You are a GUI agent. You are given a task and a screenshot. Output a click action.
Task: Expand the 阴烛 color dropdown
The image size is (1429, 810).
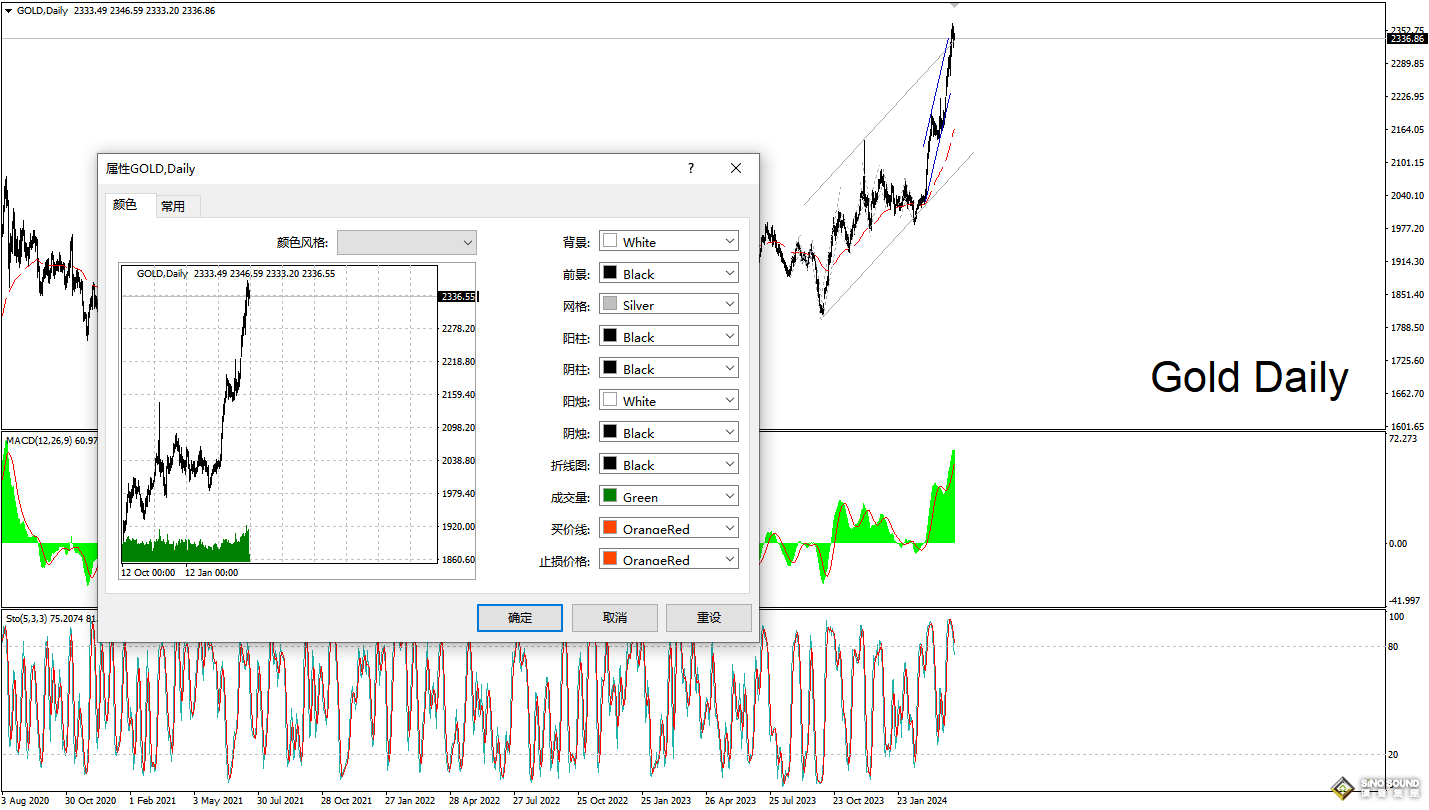click(x=729, y=432)
